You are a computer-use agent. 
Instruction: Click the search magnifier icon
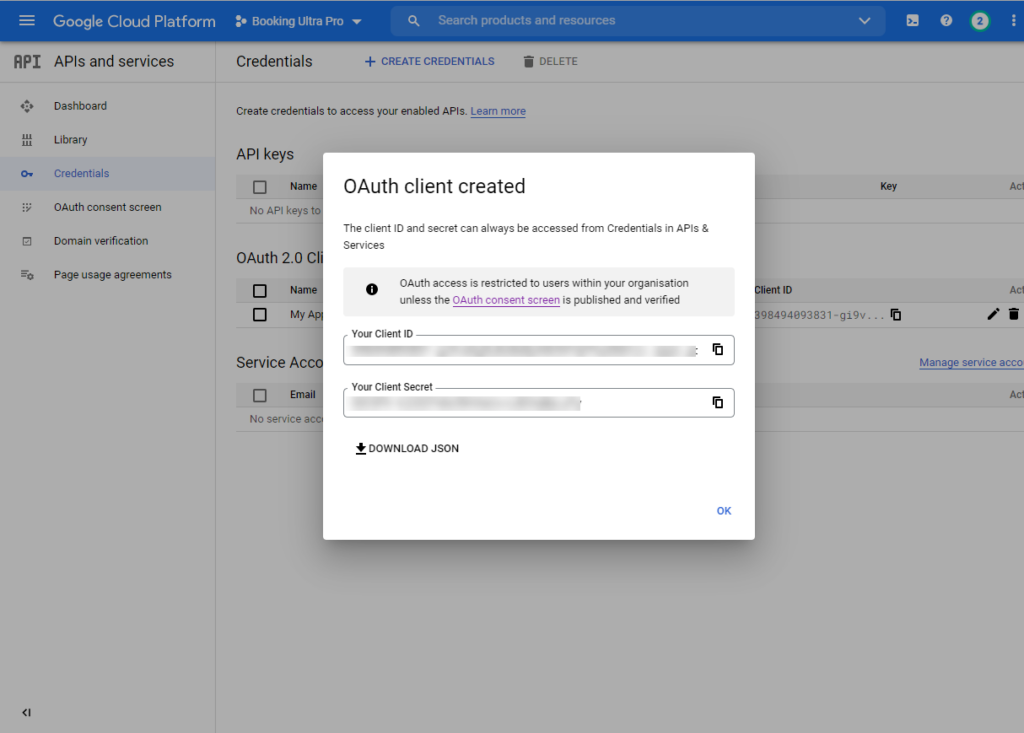[x=413, y=21]
